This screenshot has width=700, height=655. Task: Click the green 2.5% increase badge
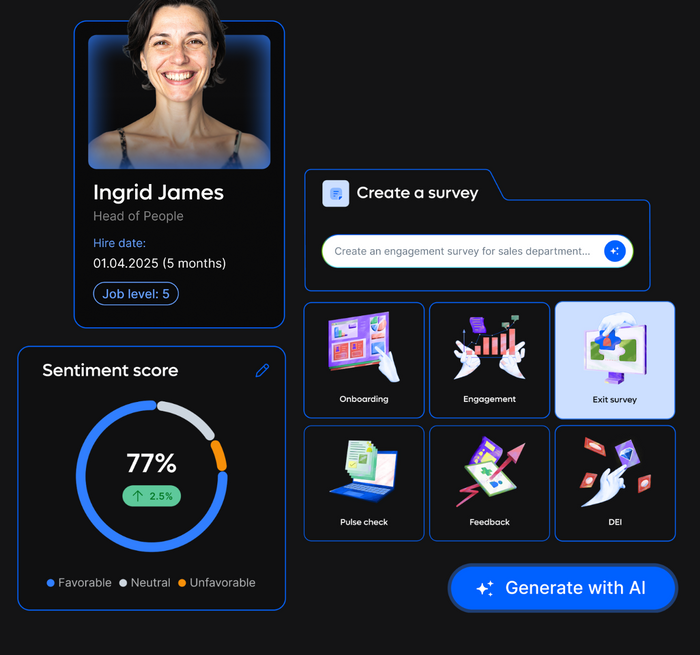pyautogui.click(x=151, y=496)
